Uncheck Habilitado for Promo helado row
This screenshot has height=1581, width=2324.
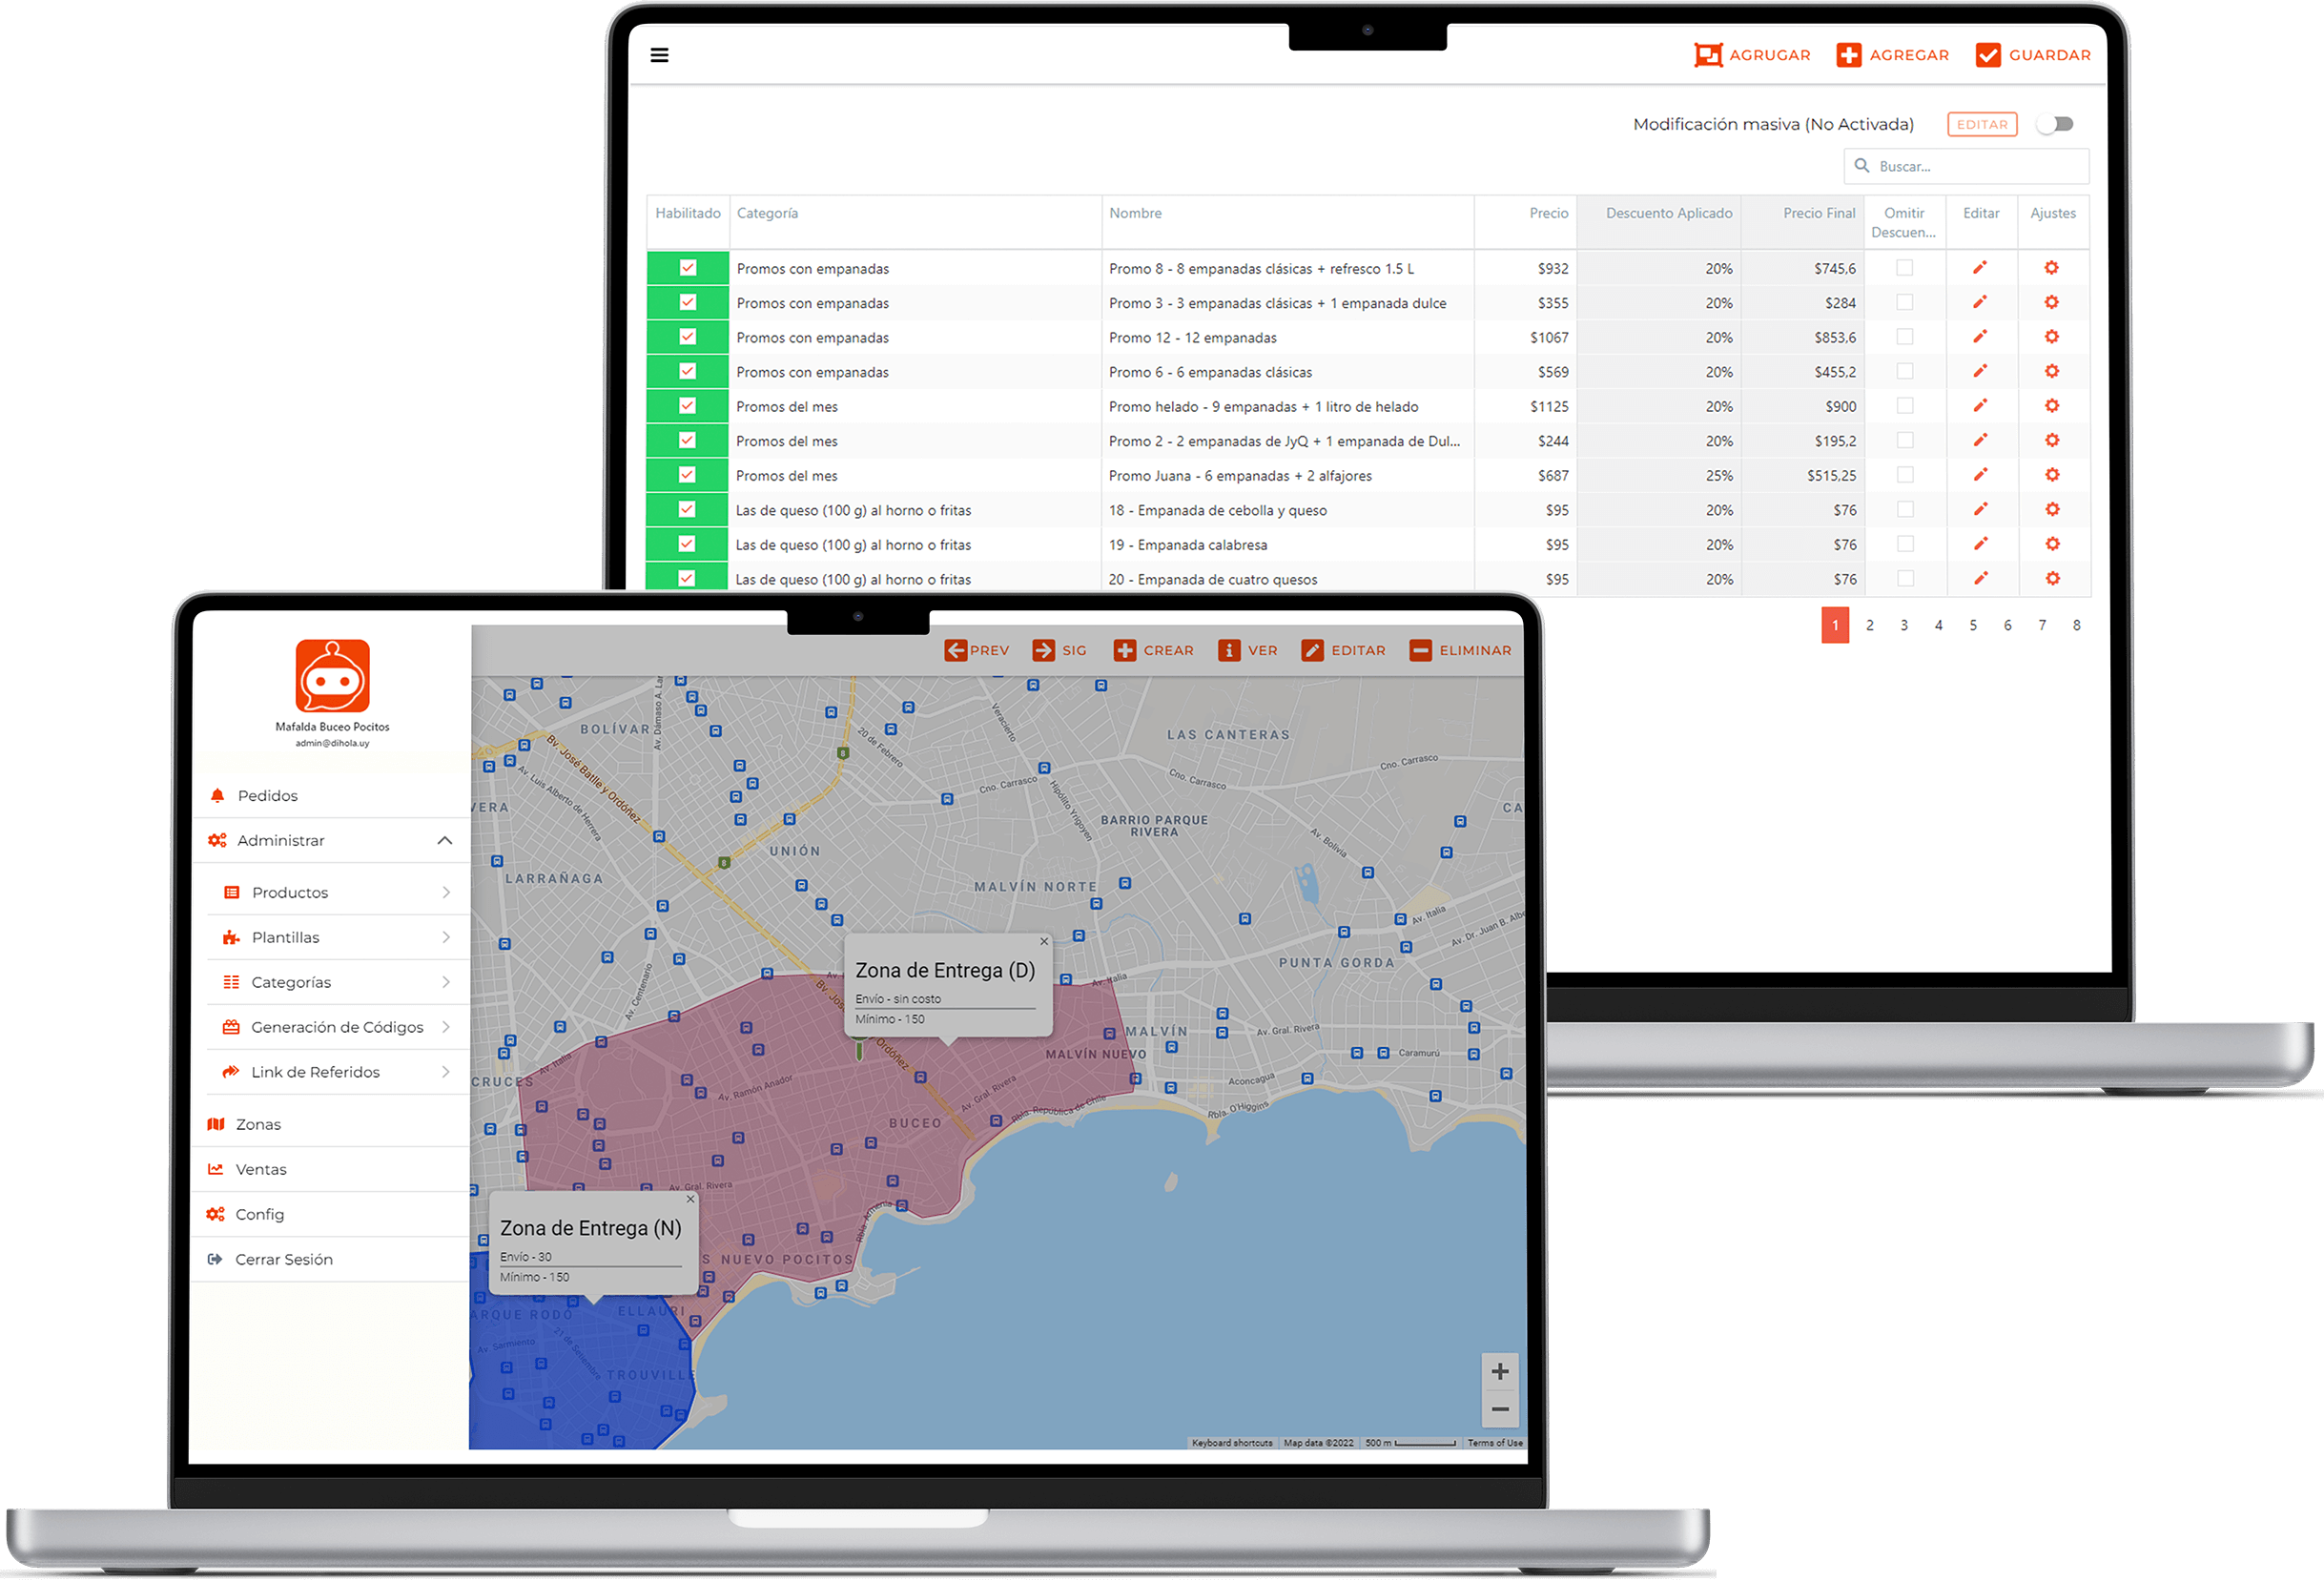(x=687, y=406)
